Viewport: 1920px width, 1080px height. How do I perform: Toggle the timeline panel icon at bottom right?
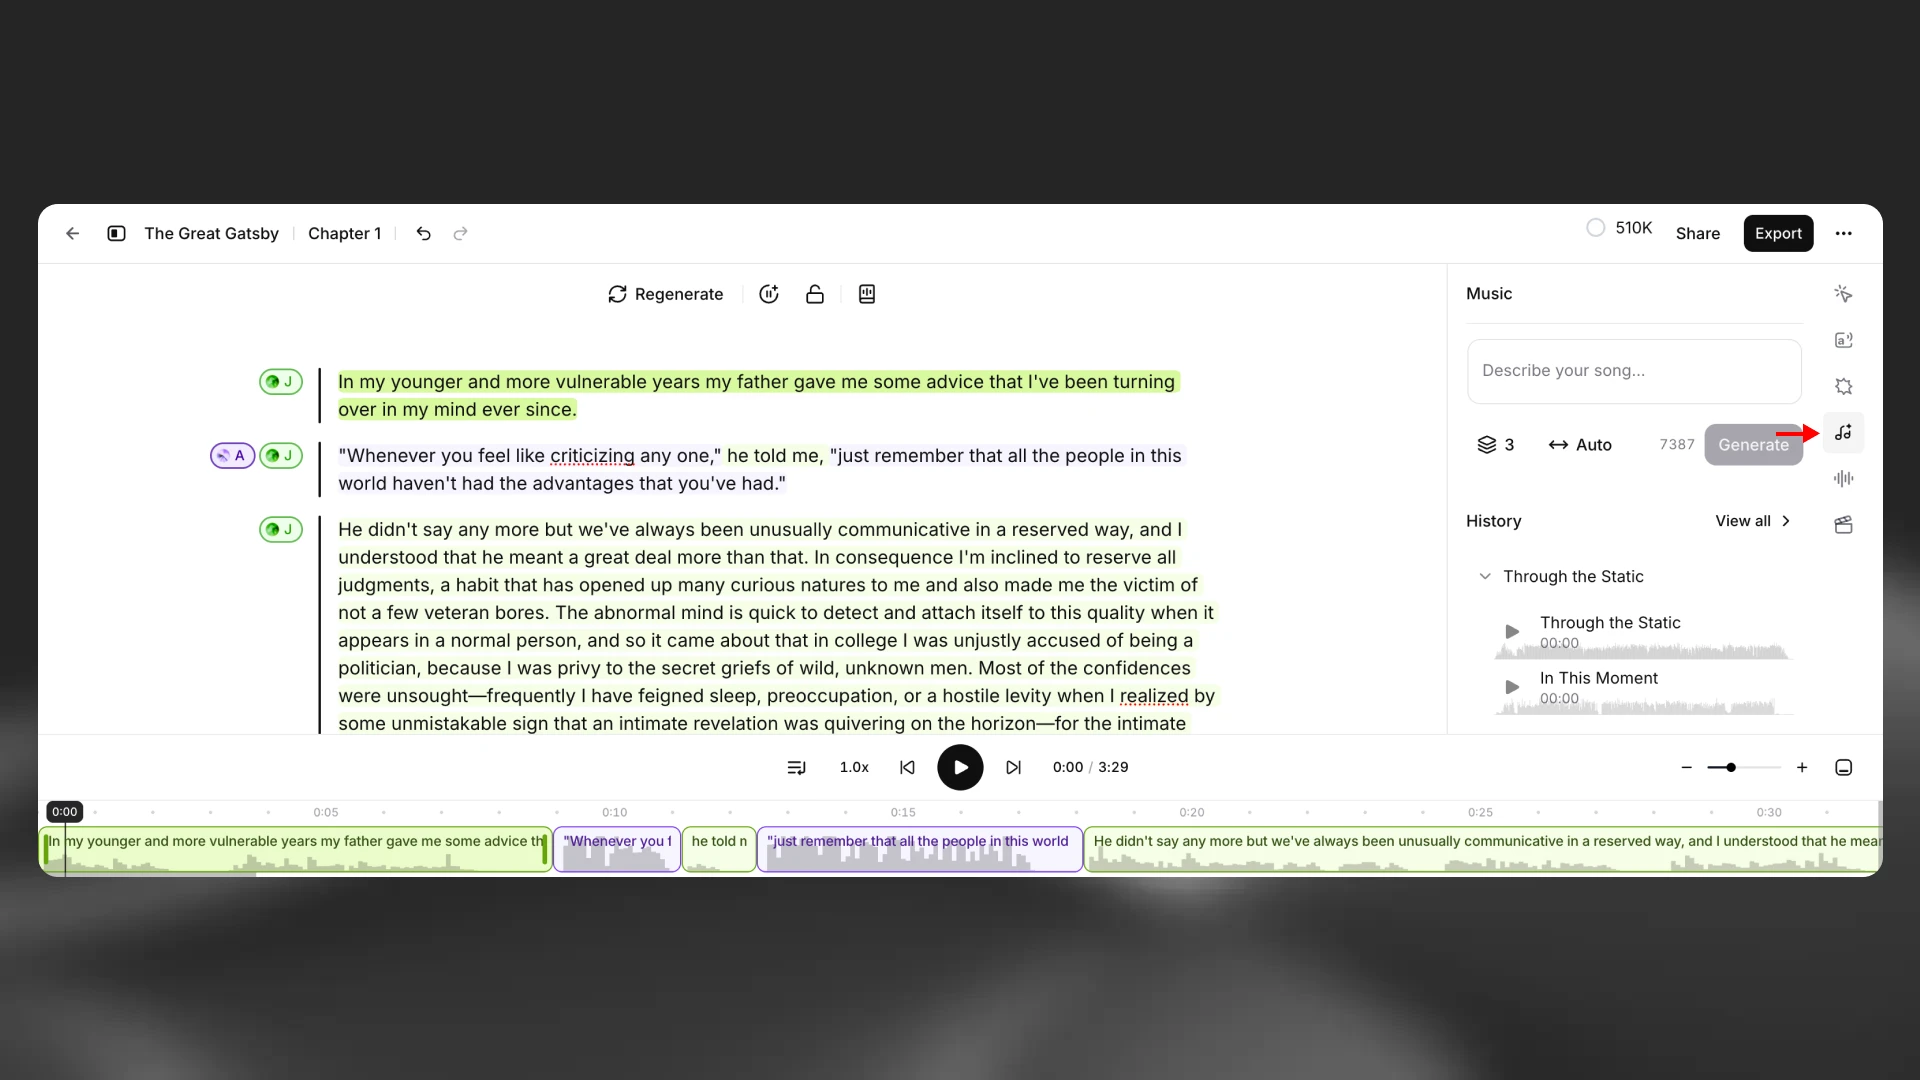pos(1843,767)
